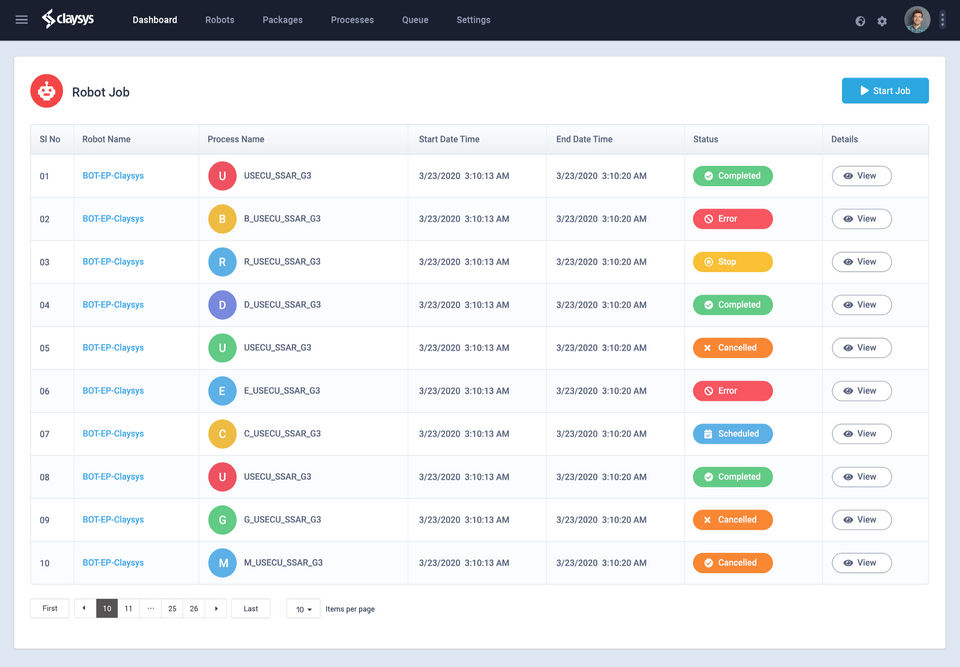960x667 pixels.
Task: View details for row 08
Action: point(861,477)
